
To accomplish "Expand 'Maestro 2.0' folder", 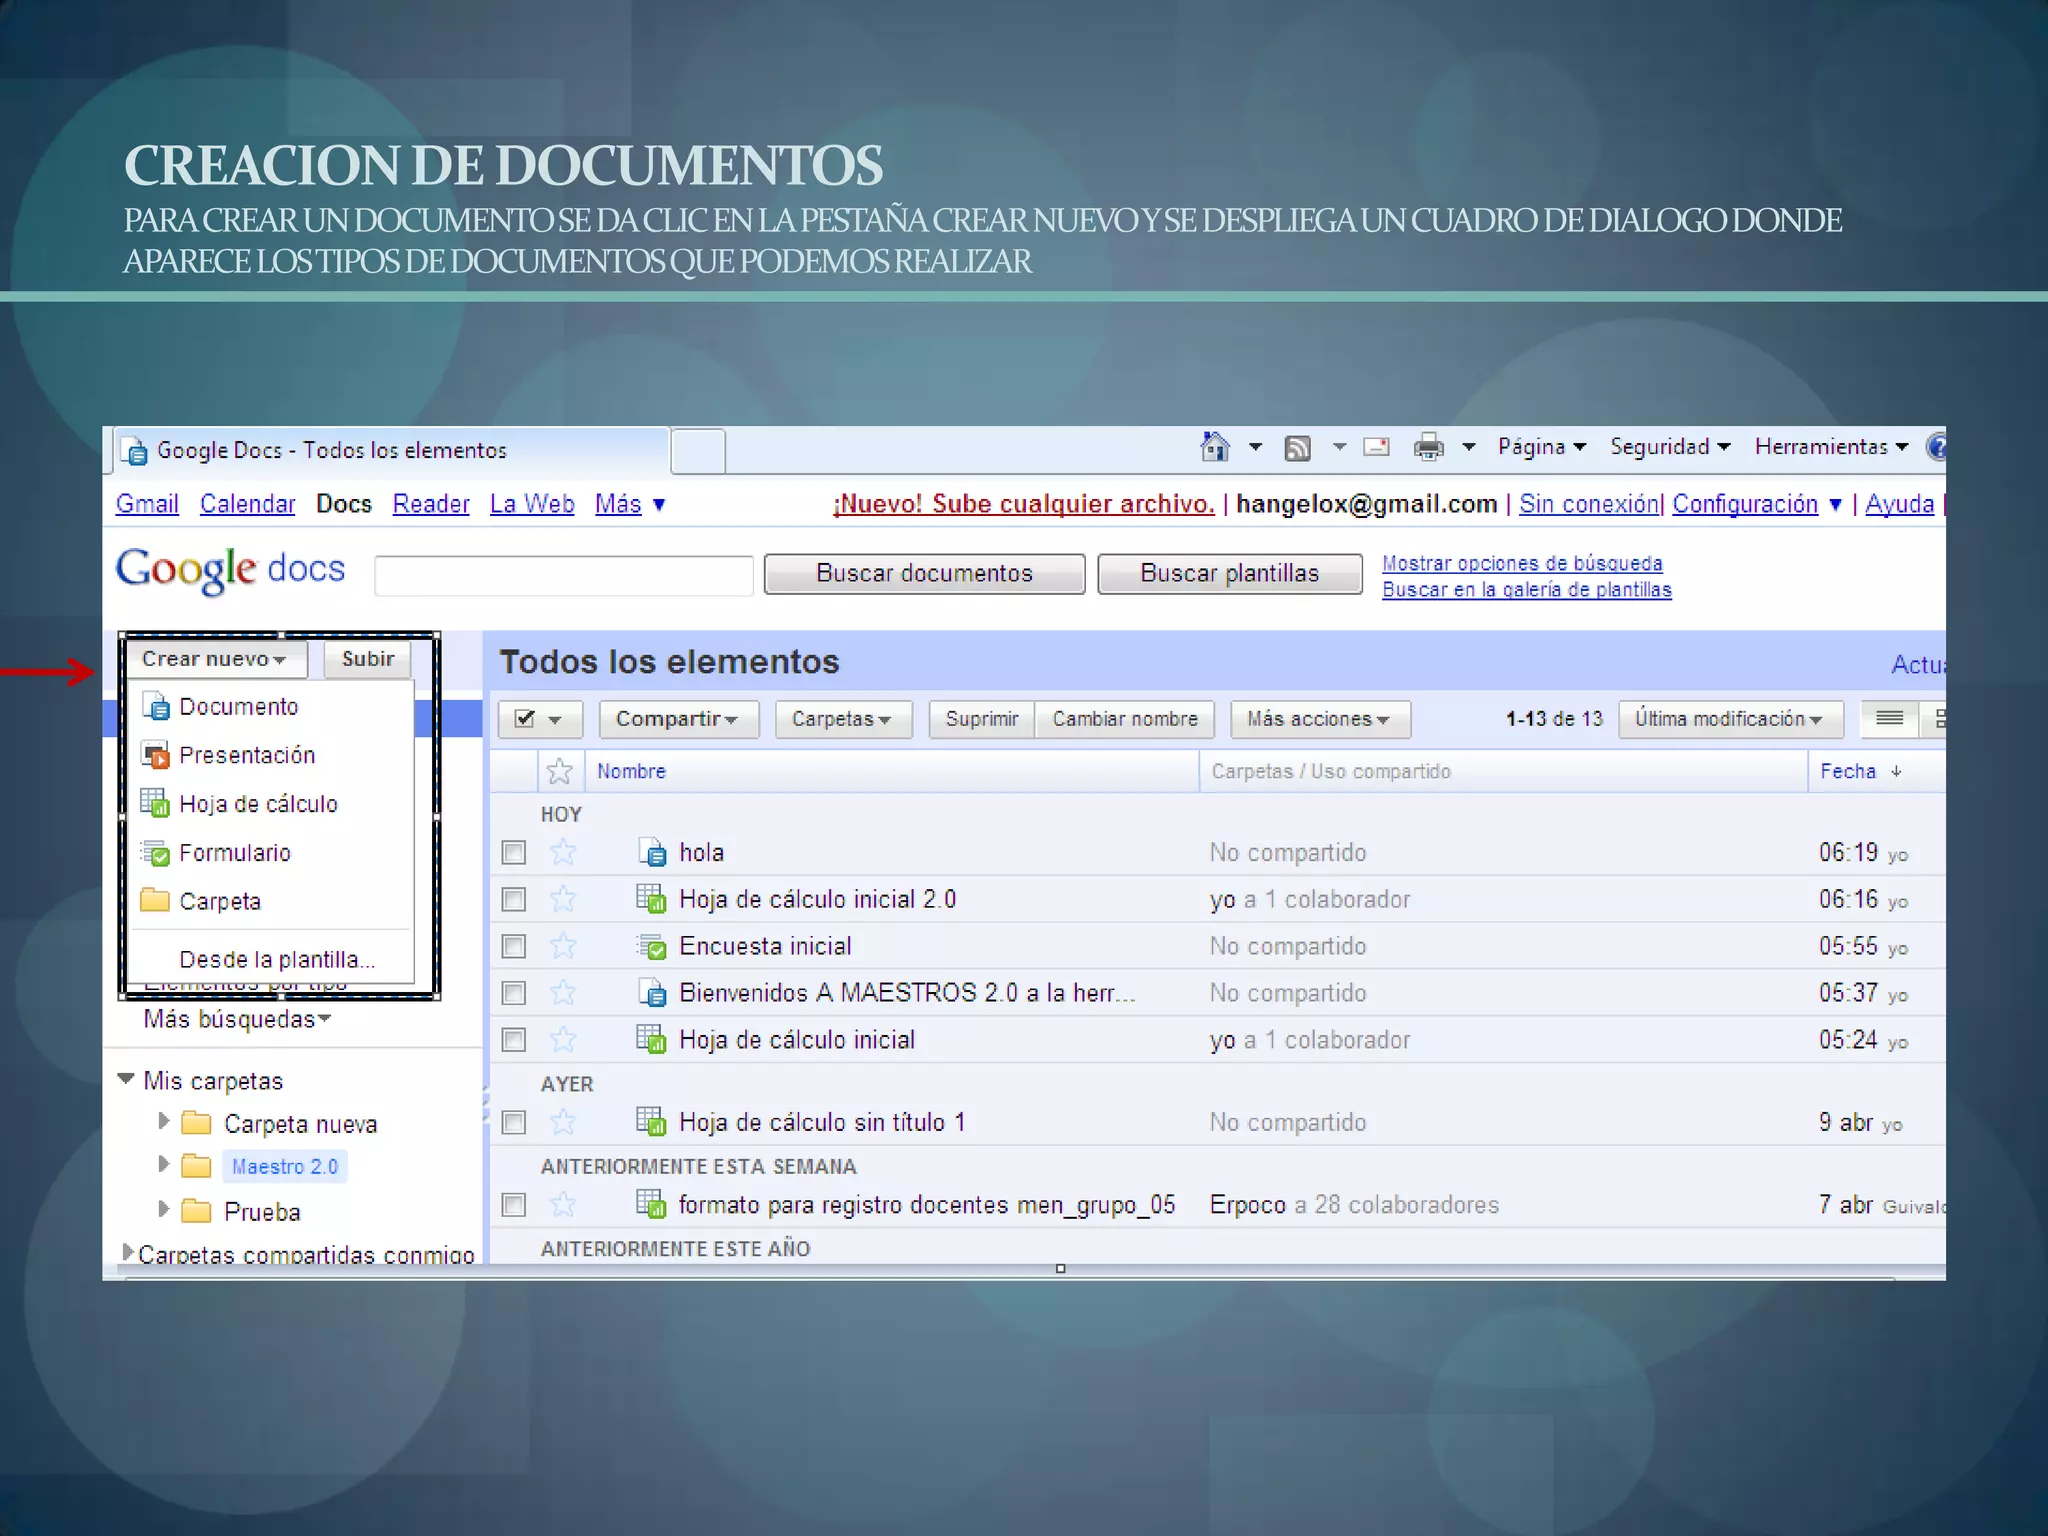I will (164, 1164).
